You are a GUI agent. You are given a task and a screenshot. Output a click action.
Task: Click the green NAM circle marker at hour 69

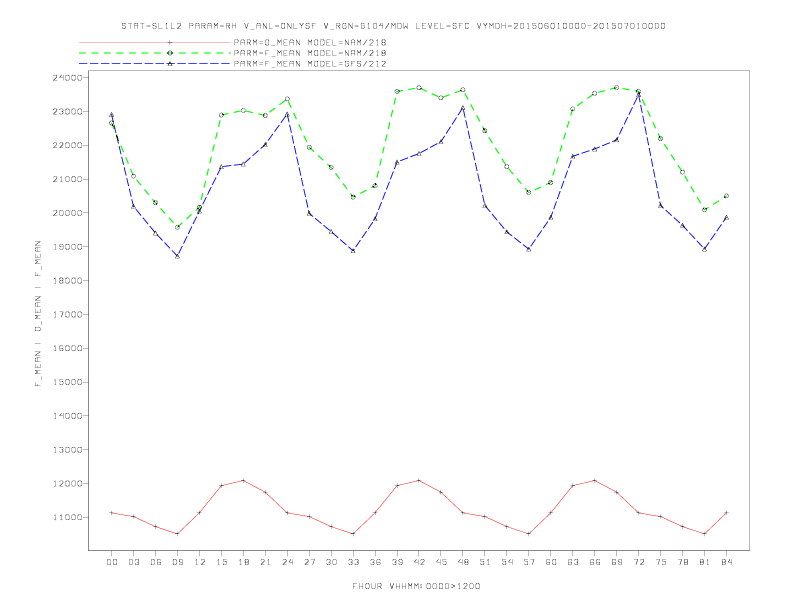click(x=617, y=87)
